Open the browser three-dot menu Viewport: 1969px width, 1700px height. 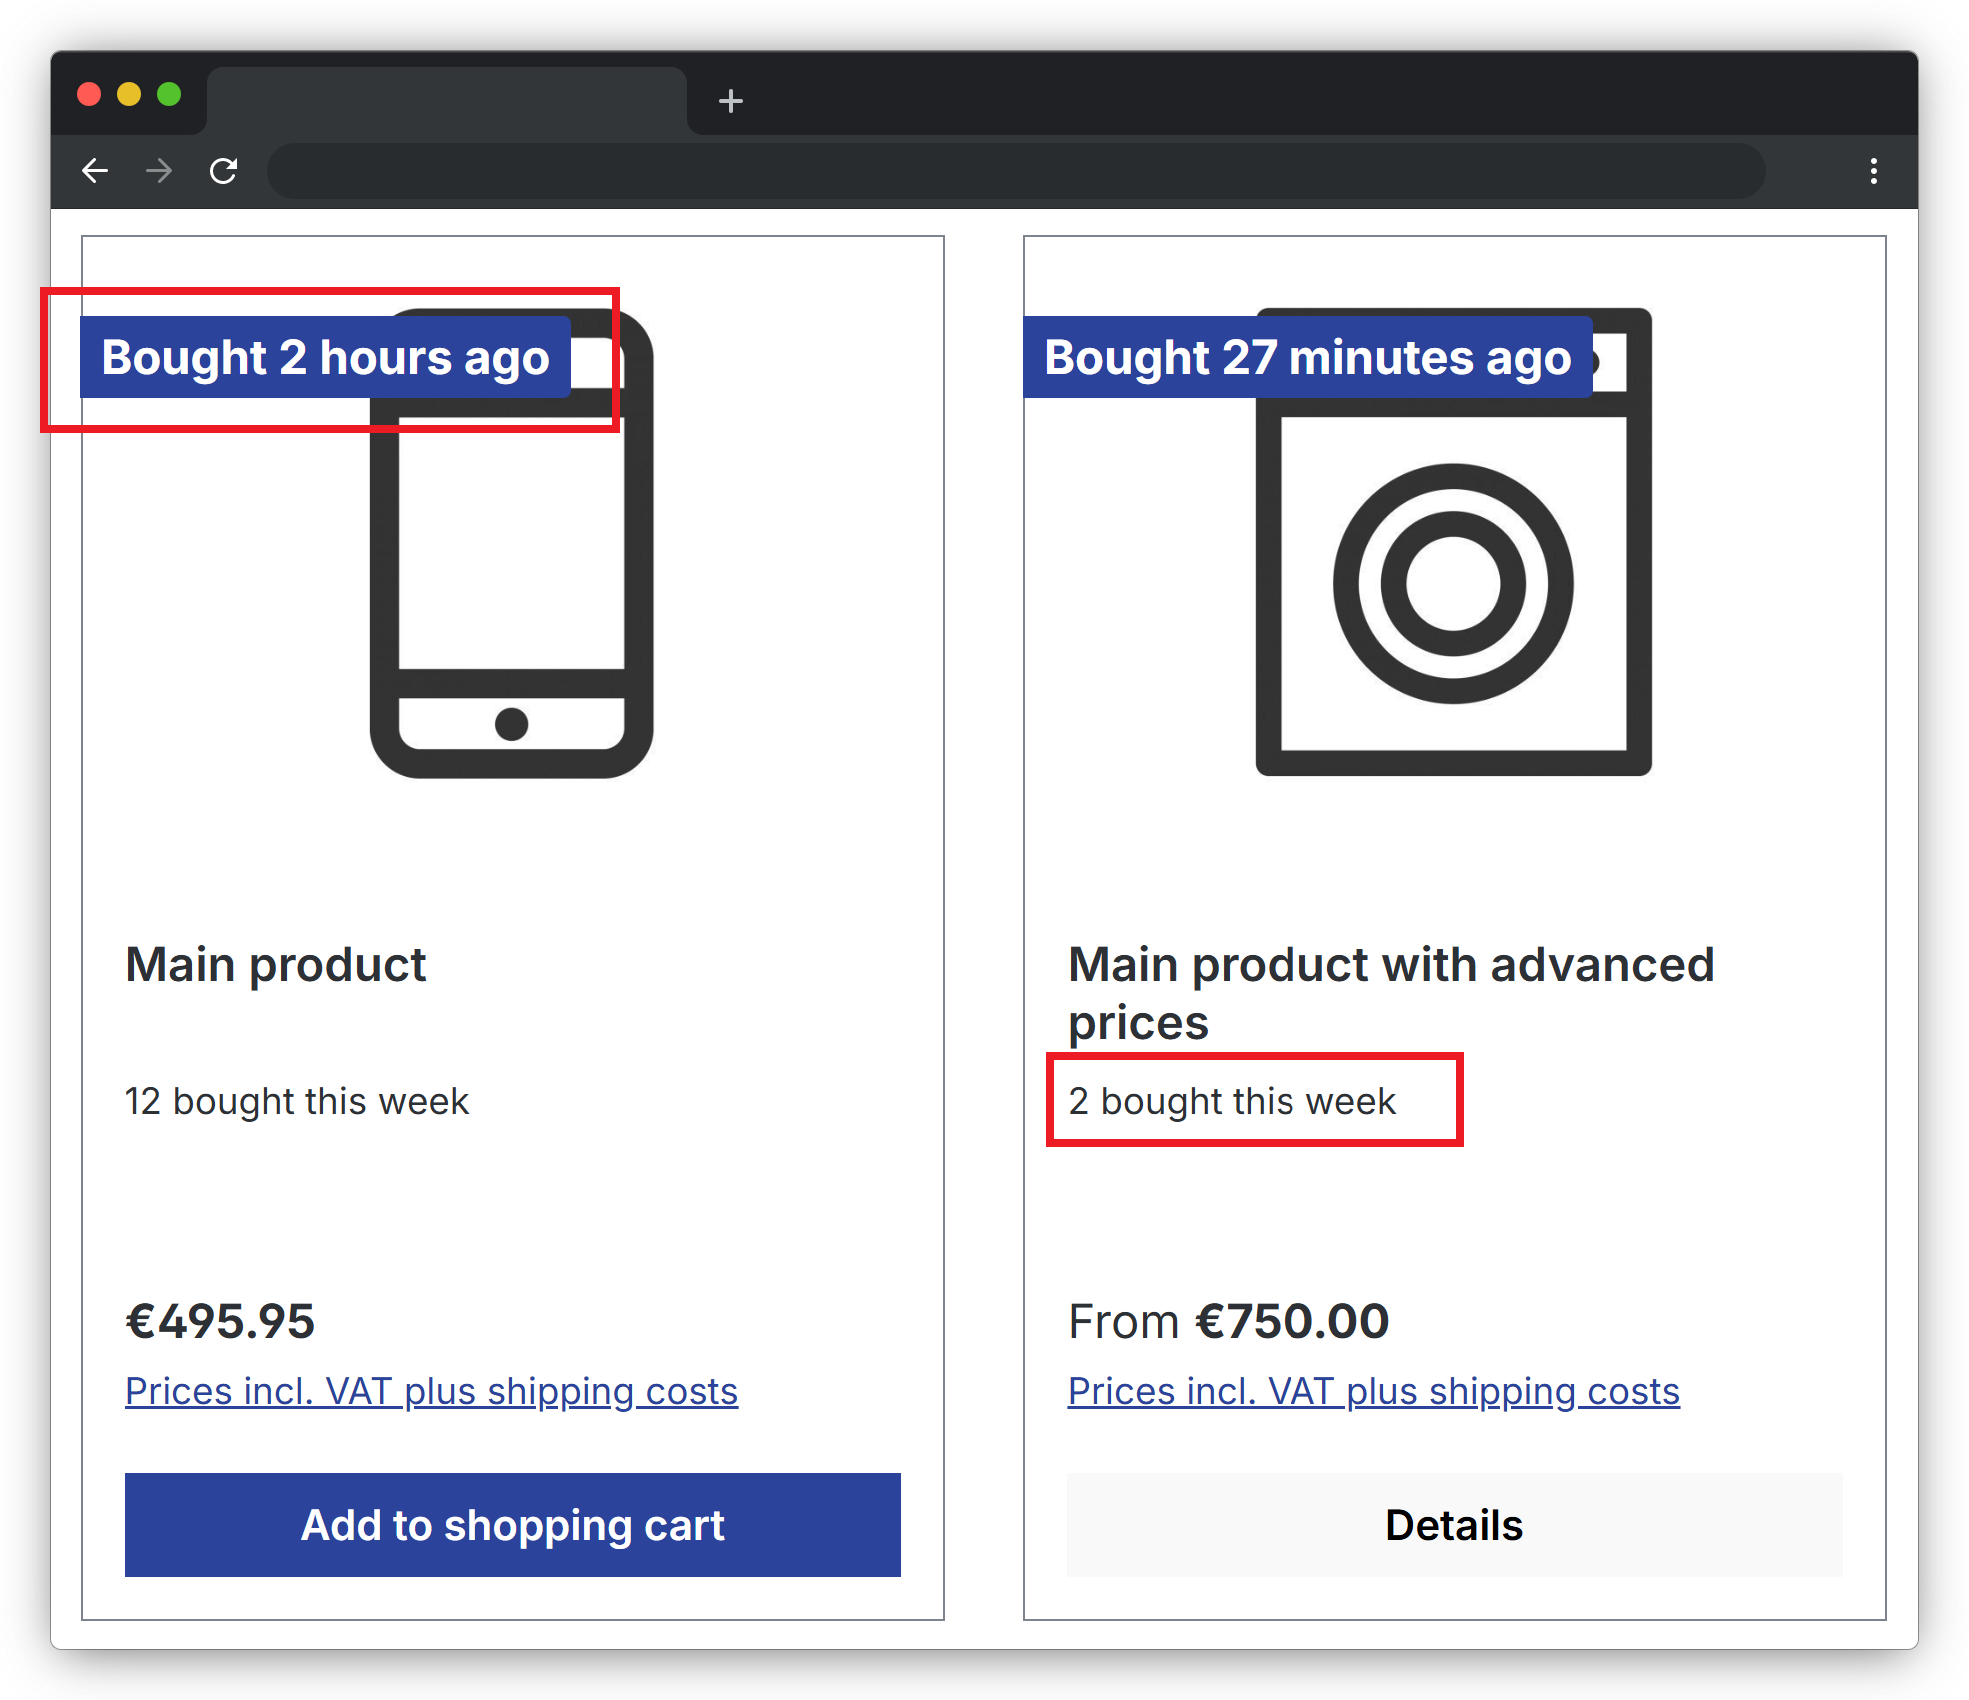point(1873,171)
